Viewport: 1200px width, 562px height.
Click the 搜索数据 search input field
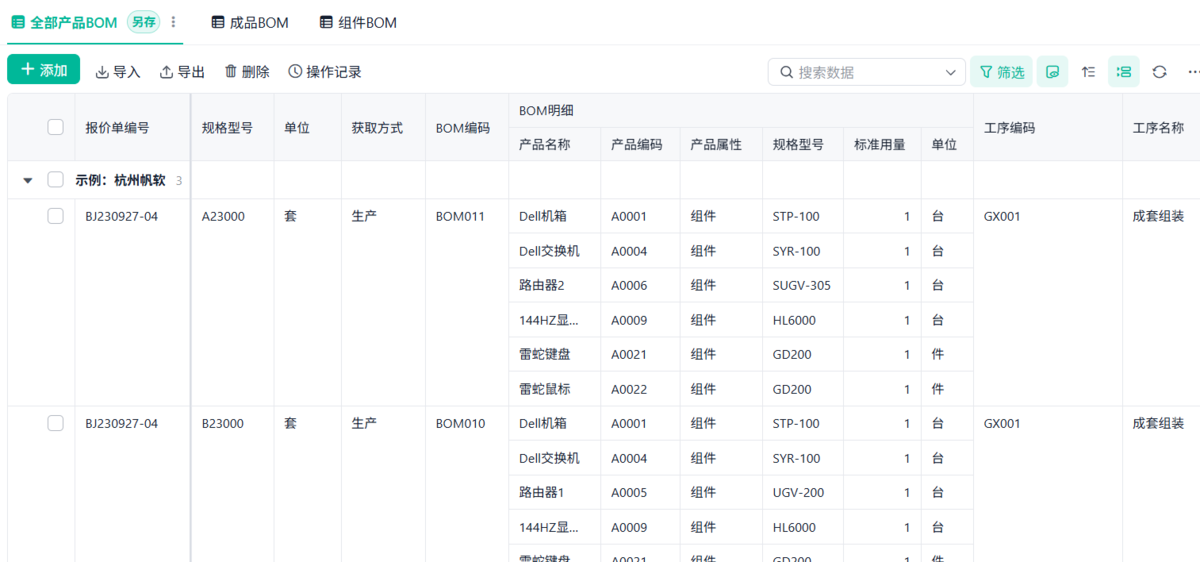(858, 72)
